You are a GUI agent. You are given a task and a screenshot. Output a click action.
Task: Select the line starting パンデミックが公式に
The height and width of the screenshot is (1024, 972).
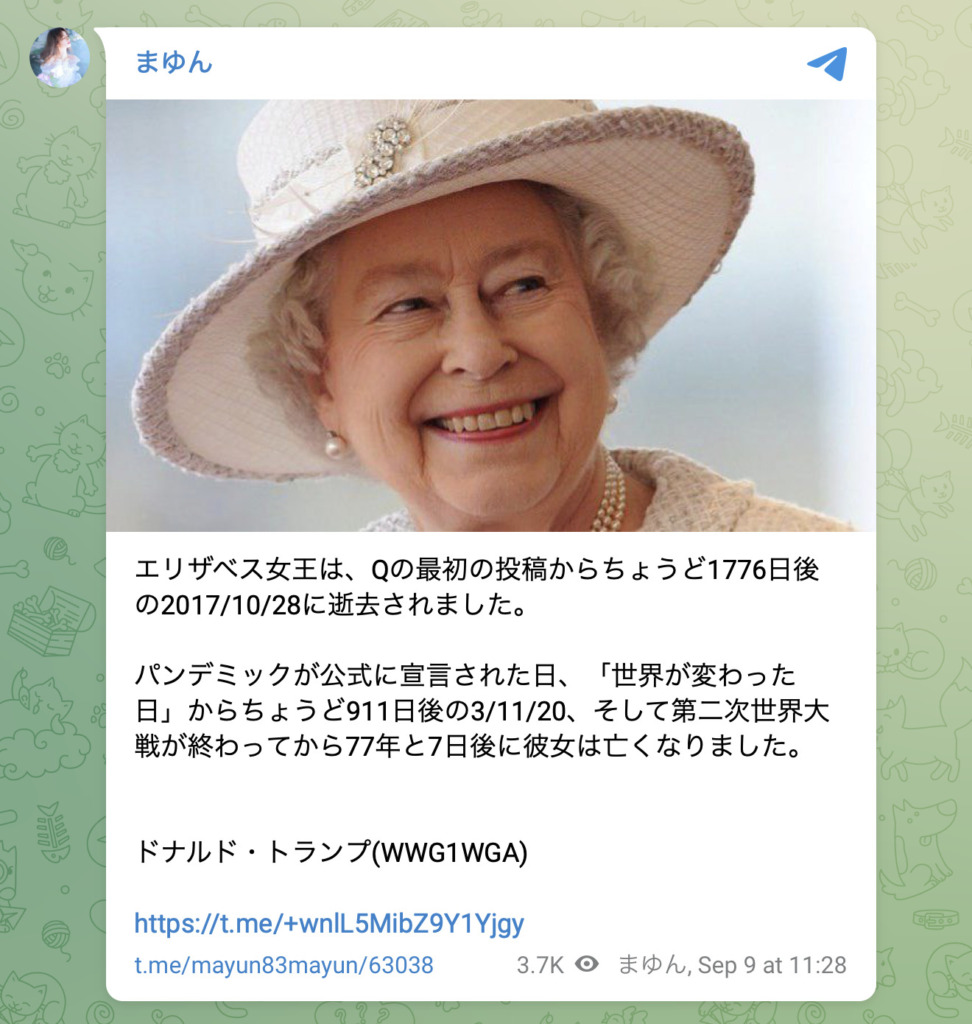[x=465, y=675]
